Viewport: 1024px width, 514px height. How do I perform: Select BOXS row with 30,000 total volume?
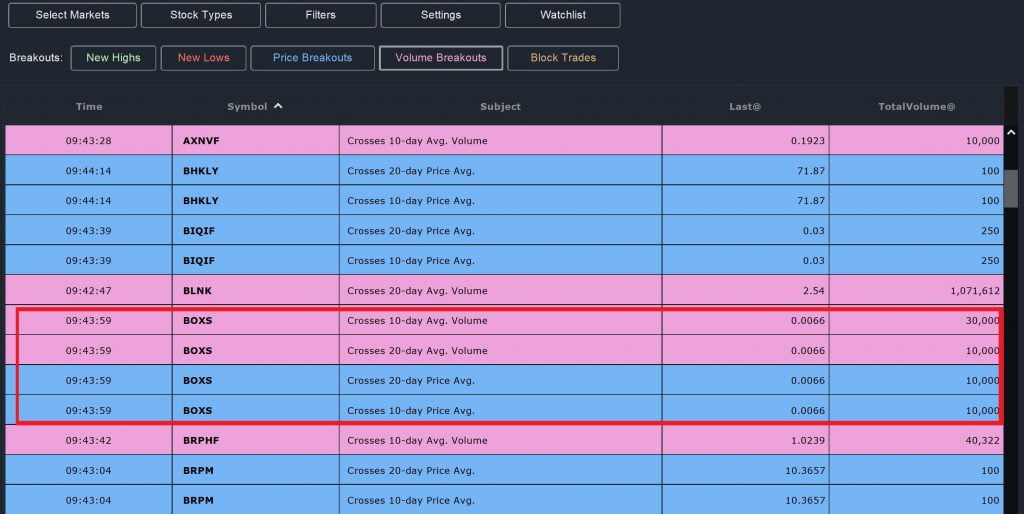pos(197,321)
